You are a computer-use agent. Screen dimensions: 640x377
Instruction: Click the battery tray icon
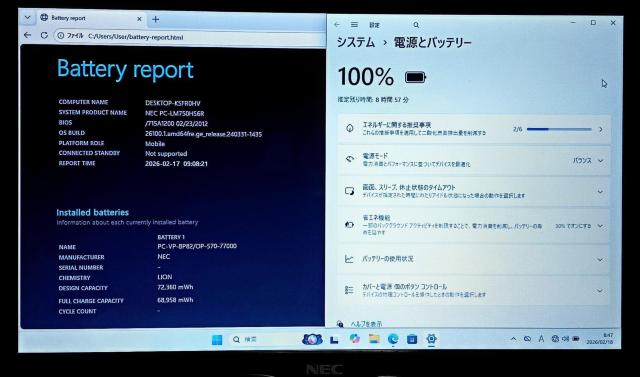(576, 339)
